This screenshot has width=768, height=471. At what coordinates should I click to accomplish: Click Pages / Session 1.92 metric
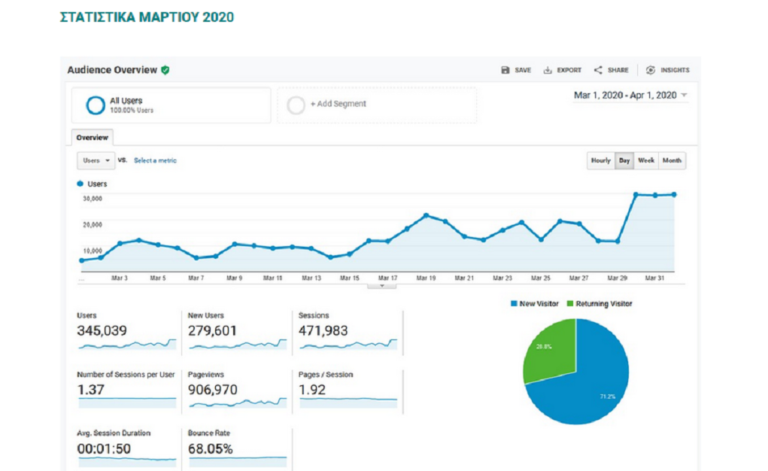pyautogui.click(x=348, y=391)
